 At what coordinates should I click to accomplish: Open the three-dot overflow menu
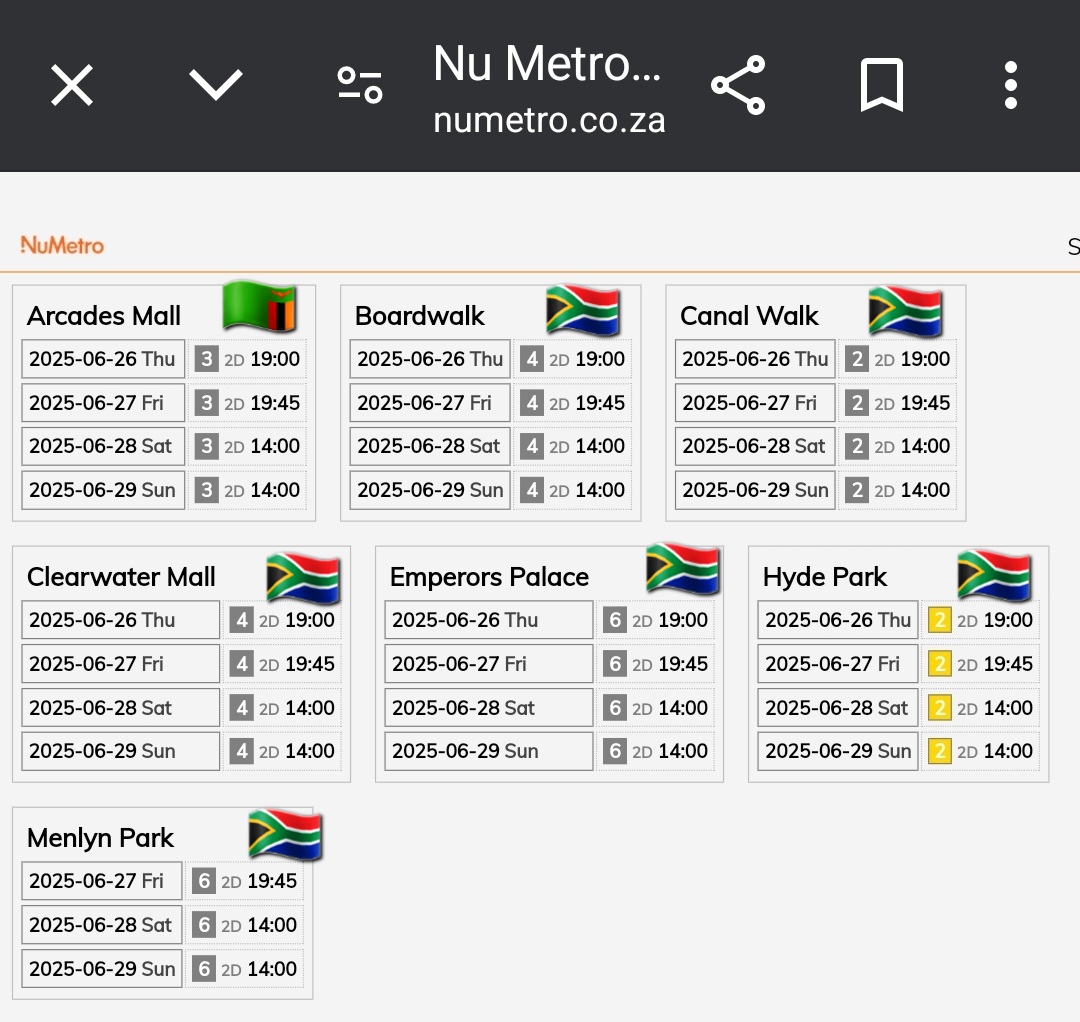(x=1010, y=85)
